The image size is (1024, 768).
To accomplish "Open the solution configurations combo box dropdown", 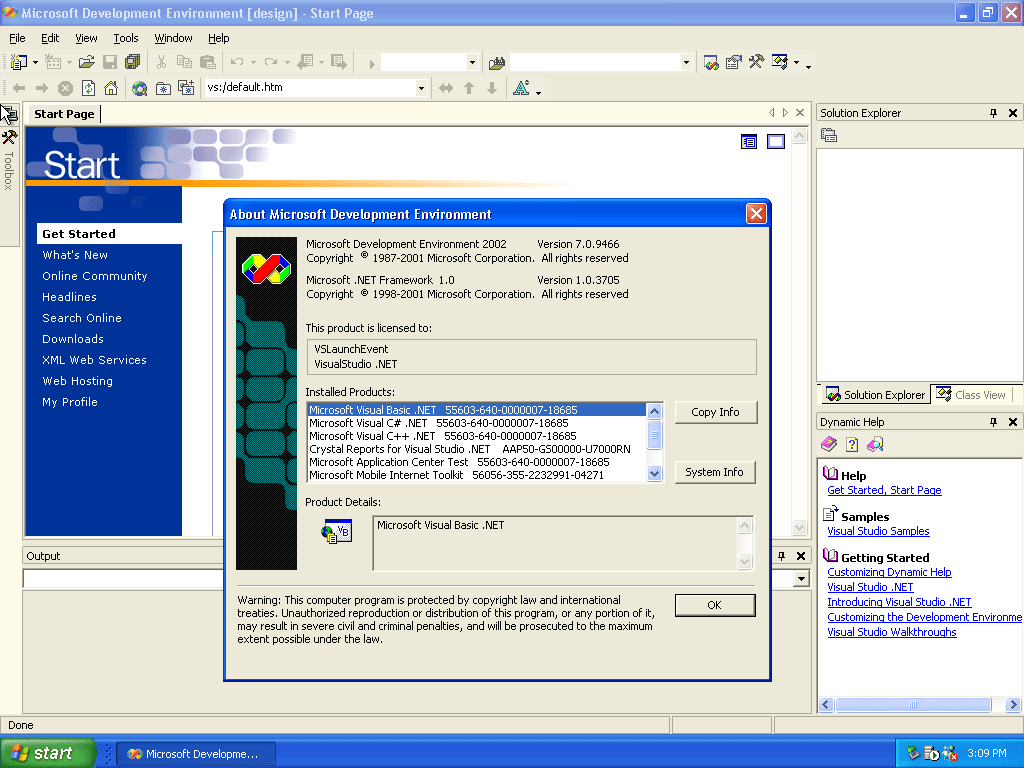I will pos(472,63).
